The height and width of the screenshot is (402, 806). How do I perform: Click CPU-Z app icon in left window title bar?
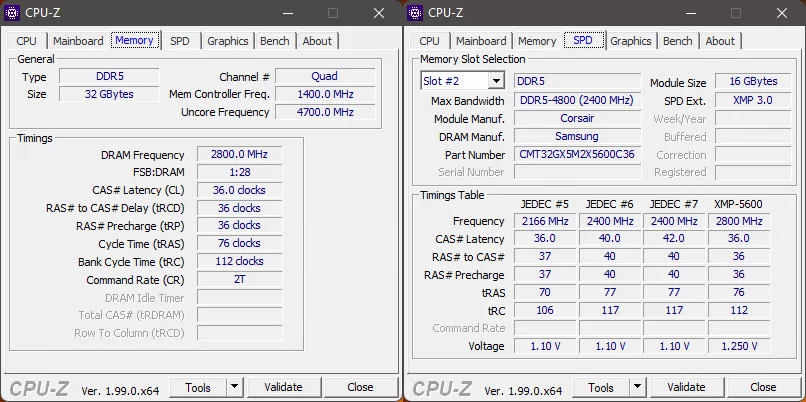click(12, 13)
